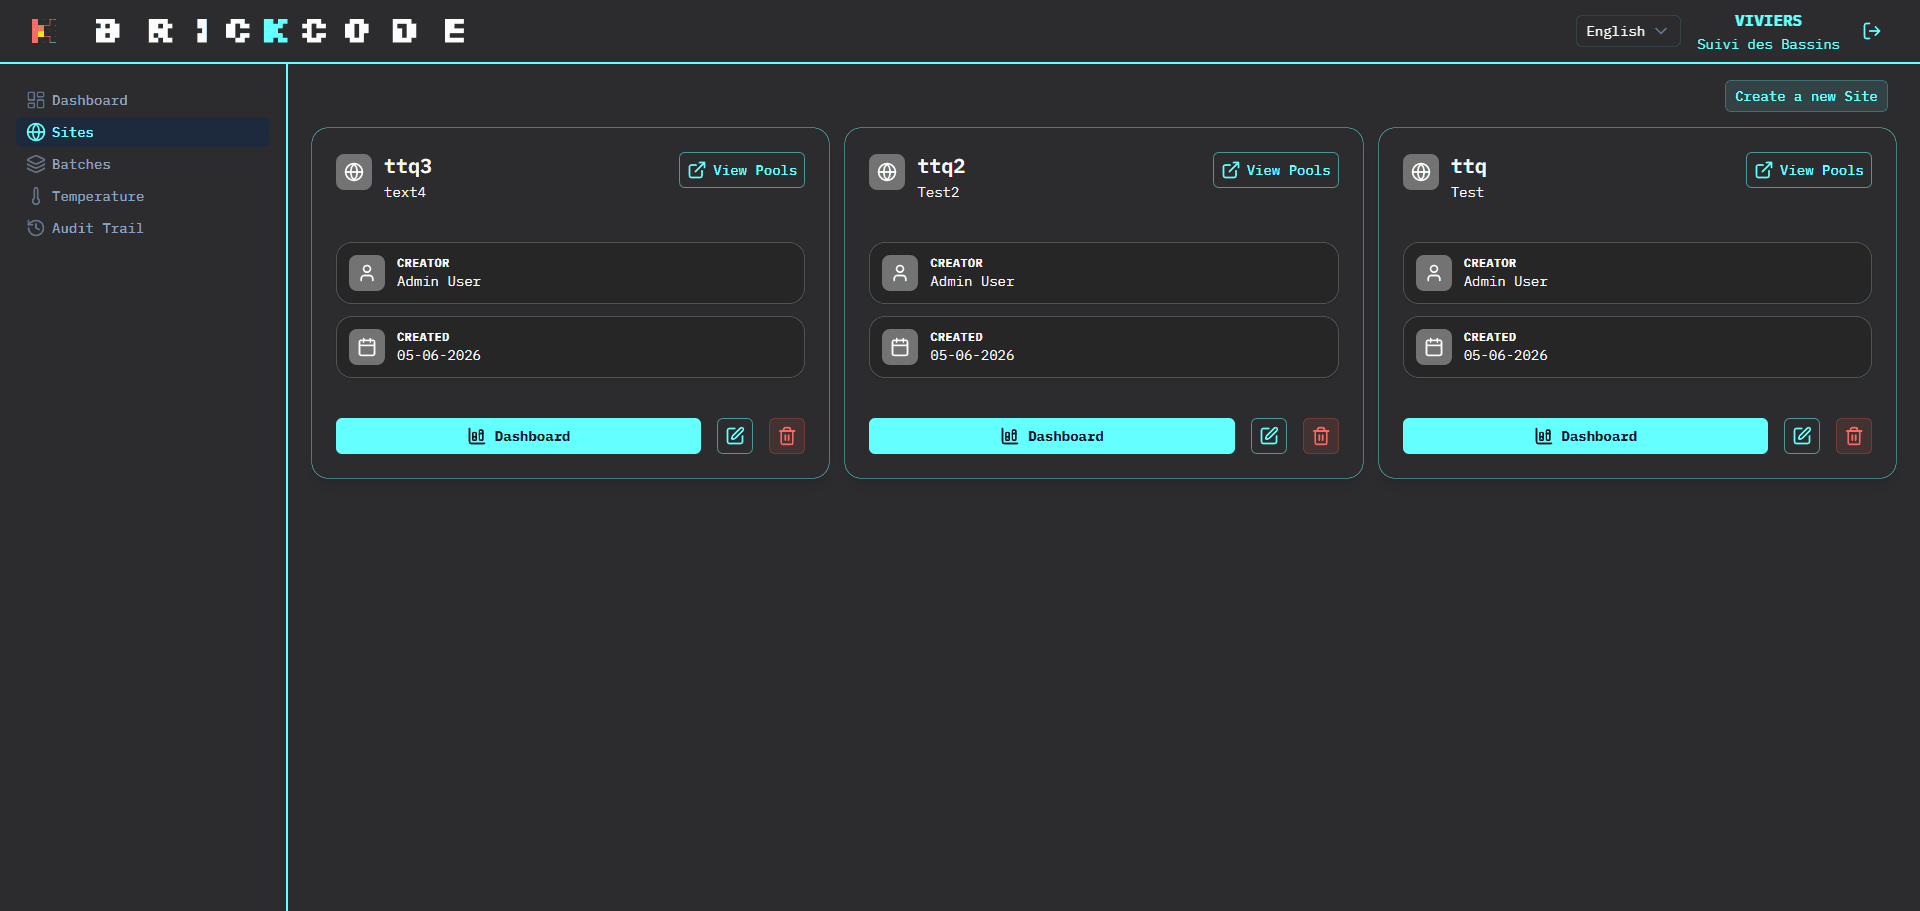Click the edit icon on ttq3 card
The height and width of the screenshot is (911, 1920).
pyautogui.click(x=735, y=436)
